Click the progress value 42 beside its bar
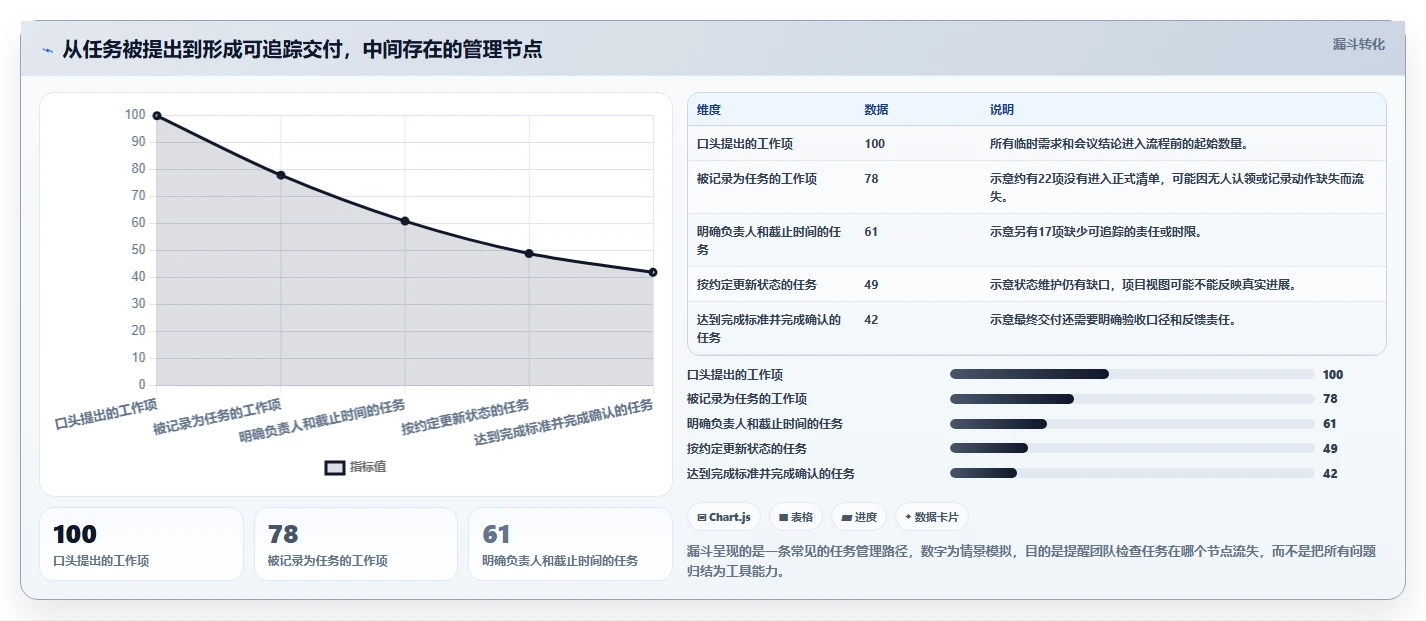1426x621 pixels. click(1330, 474)
